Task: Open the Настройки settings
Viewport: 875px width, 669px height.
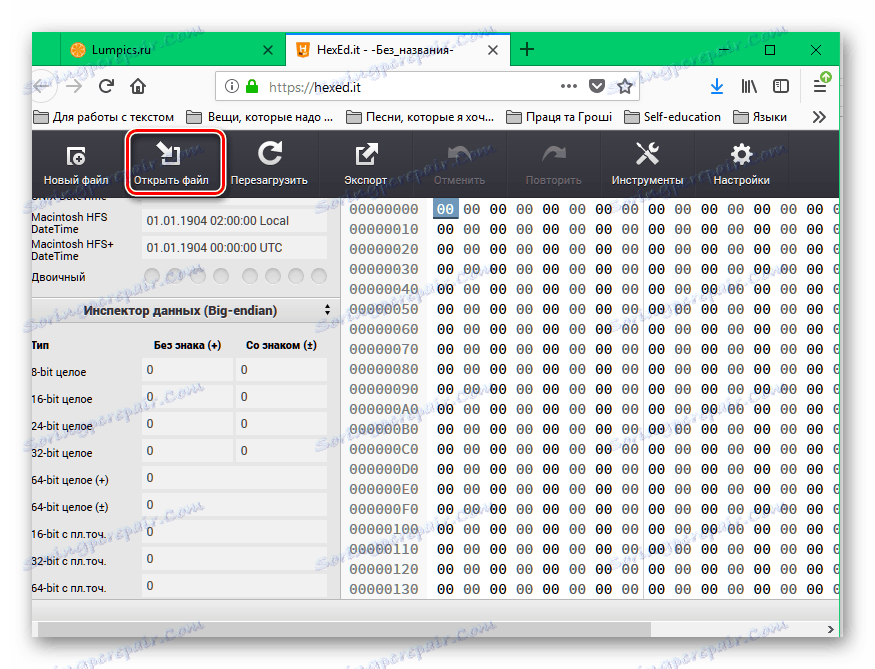Action: pyautogui.click(x=741, y=163)
